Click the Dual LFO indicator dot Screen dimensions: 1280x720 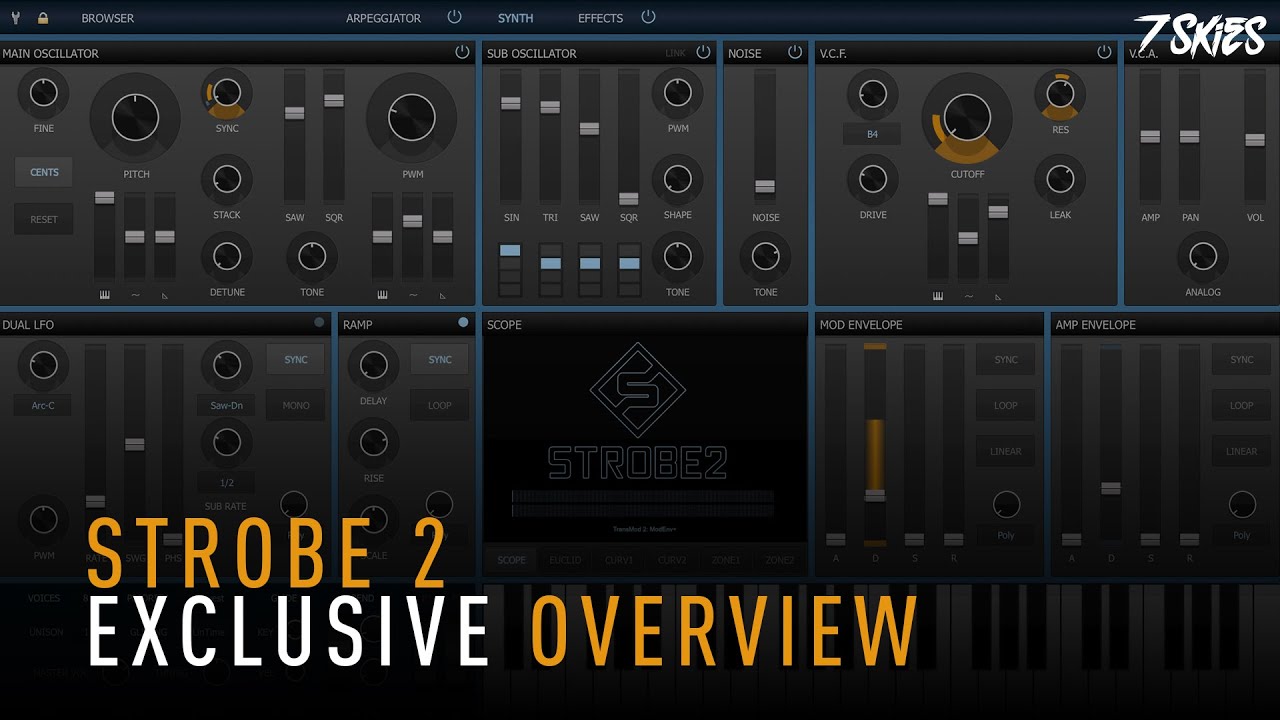[319, 322]
